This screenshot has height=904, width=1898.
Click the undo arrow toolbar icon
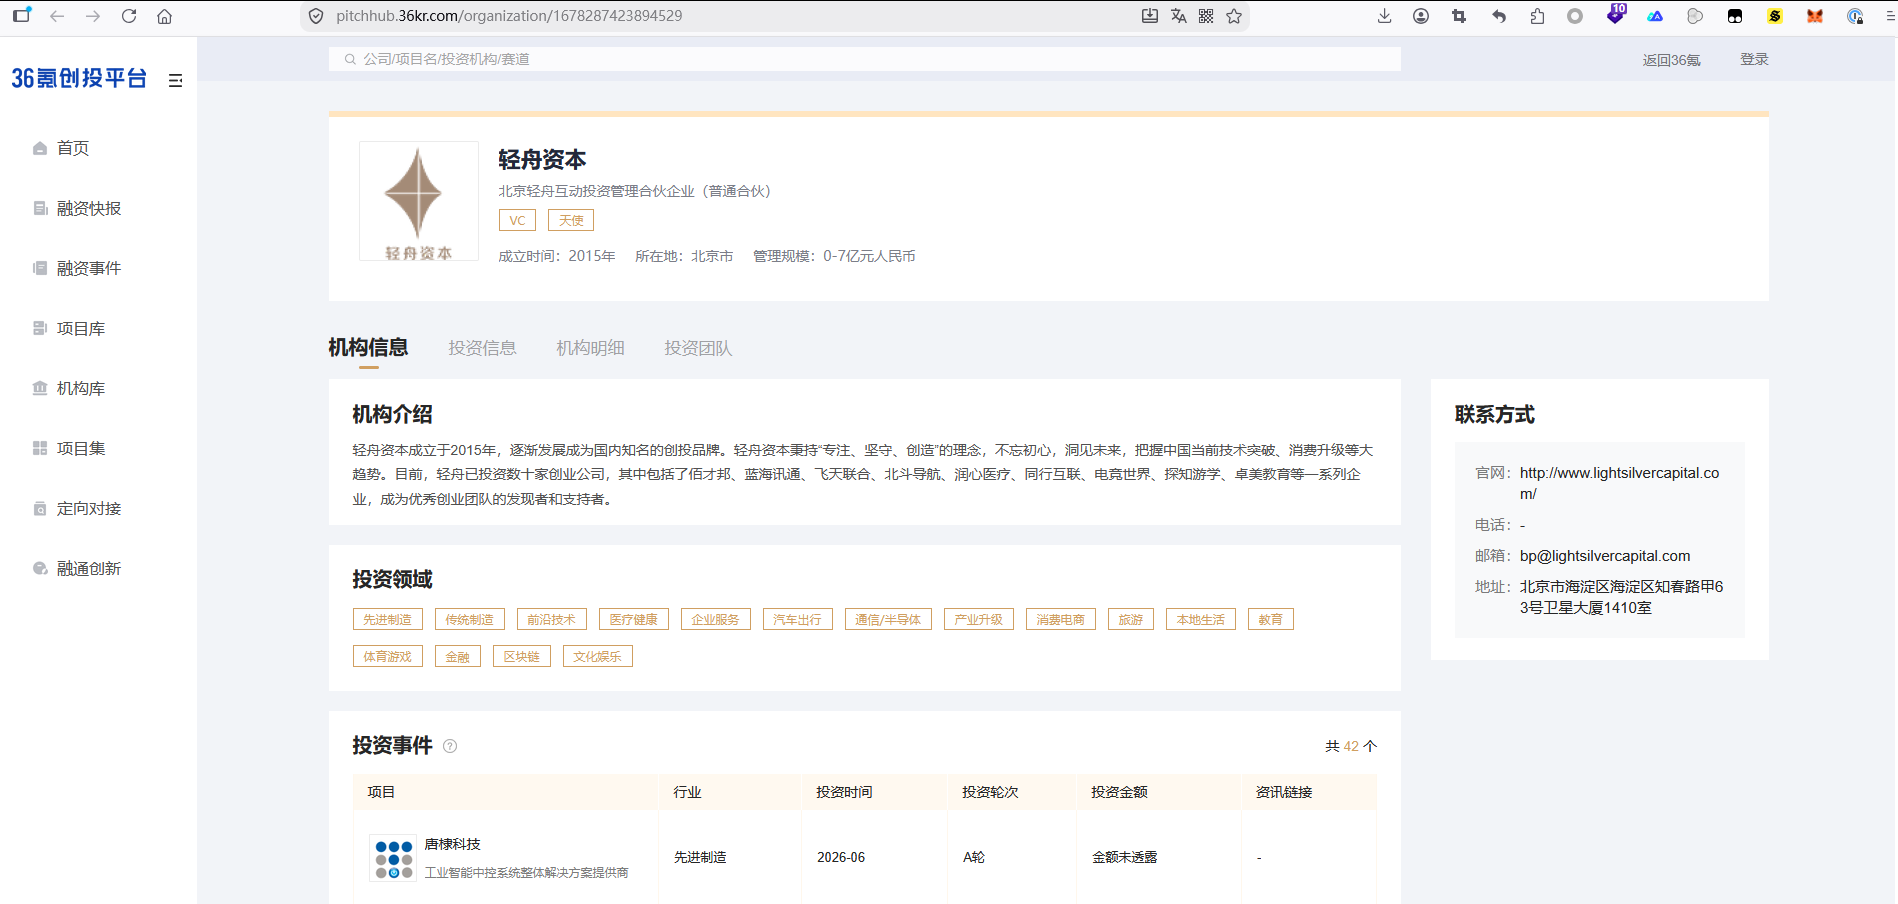click(1499, 16)
